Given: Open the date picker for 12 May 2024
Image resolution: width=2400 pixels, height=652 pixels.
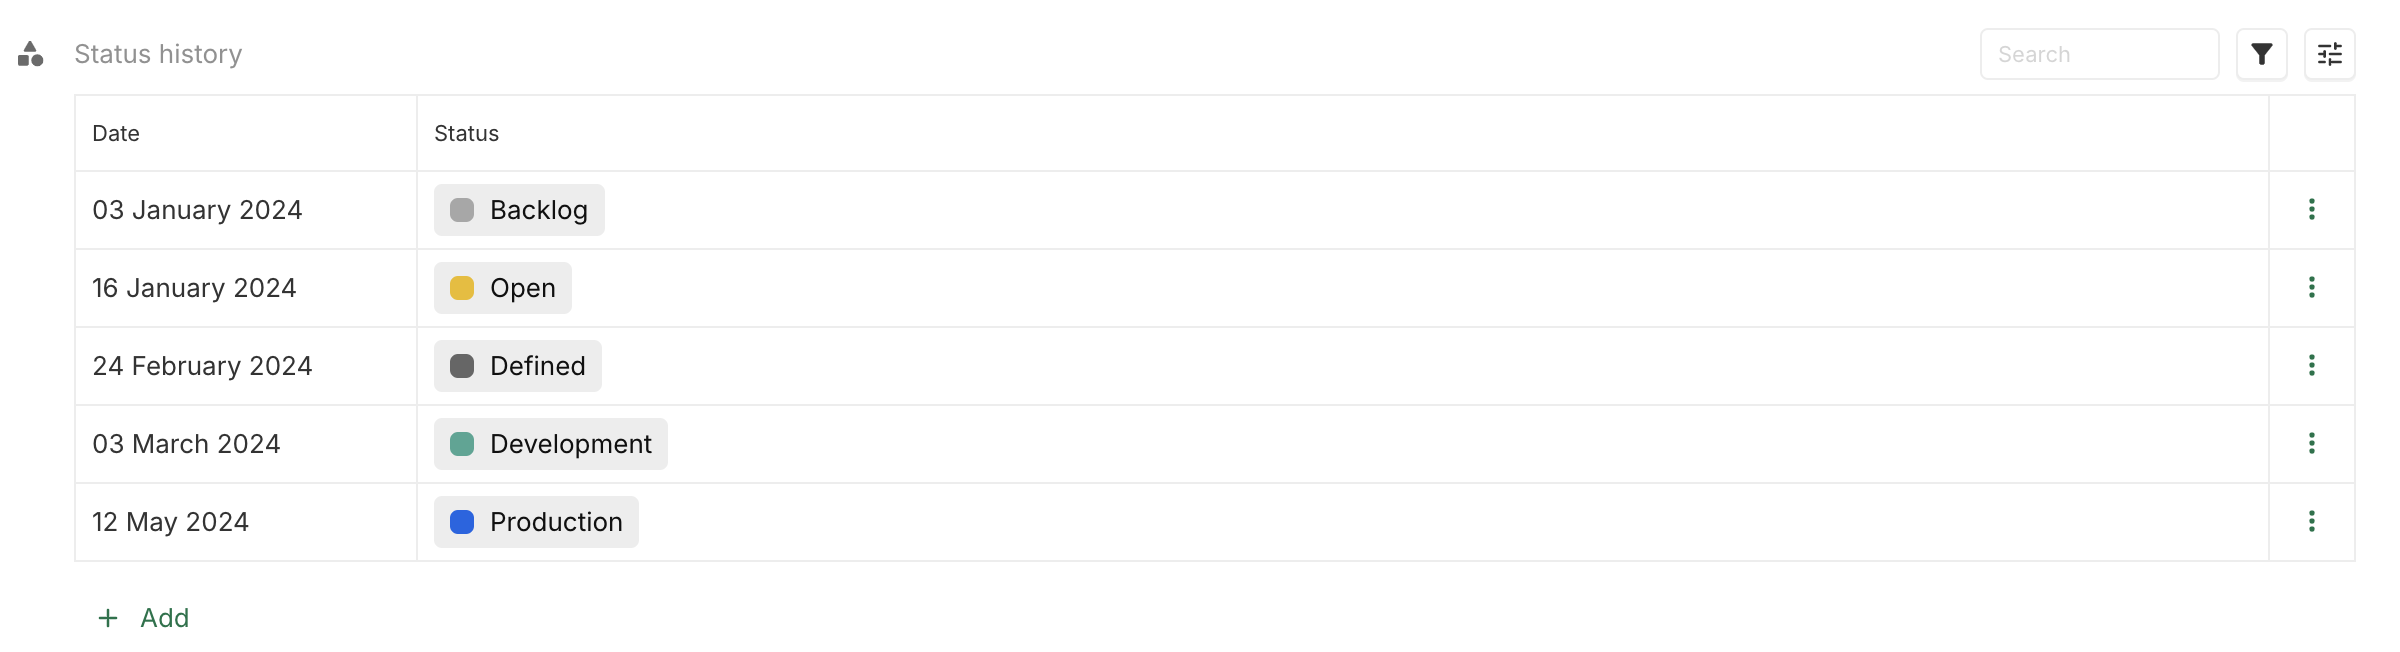Looking at the screenshot, I should click(171, 521).
